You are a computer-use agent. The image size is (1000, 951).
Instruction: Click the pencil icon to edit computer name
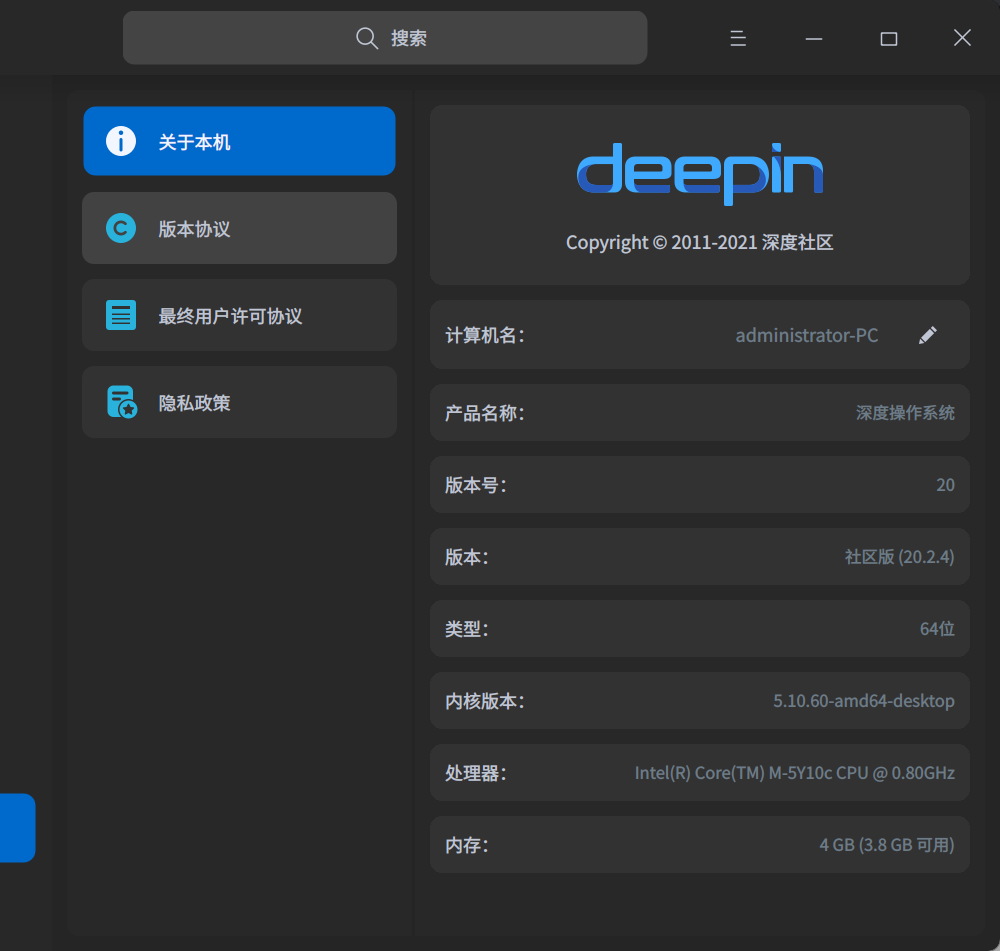[x=928, y=335]
